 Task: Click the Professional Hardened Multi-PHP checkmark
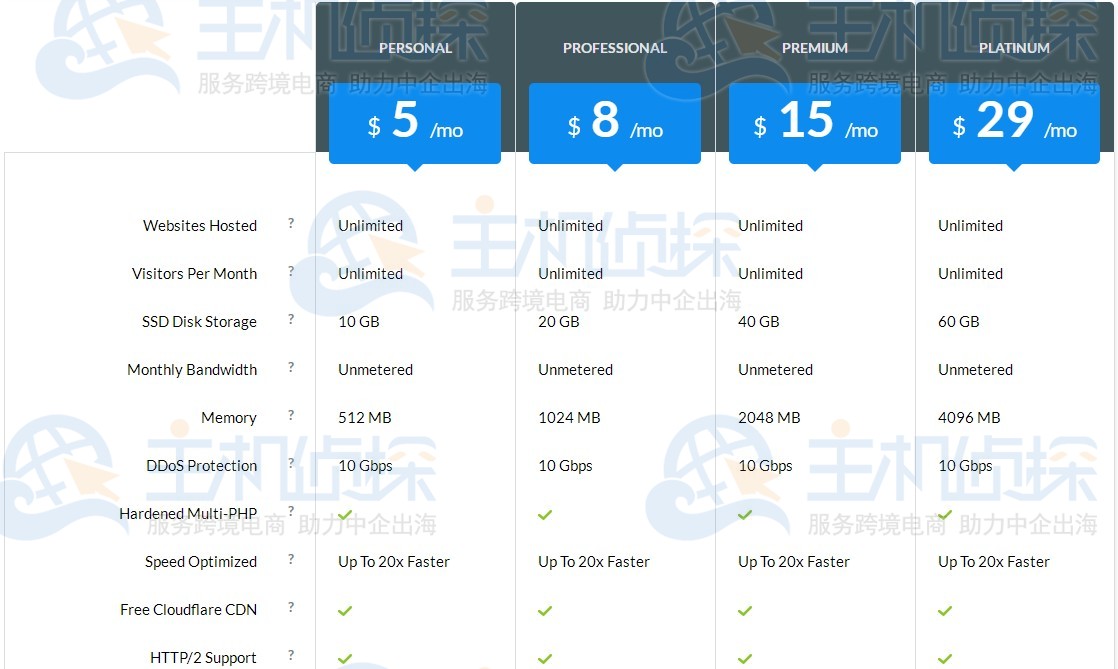pos(545,514)
